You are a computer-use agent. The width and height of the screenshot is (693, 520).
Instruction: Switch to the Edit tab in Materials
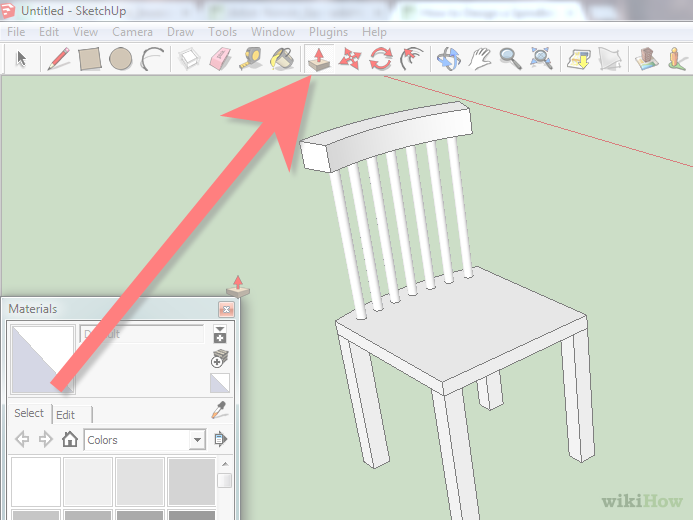tap(66, 414)
